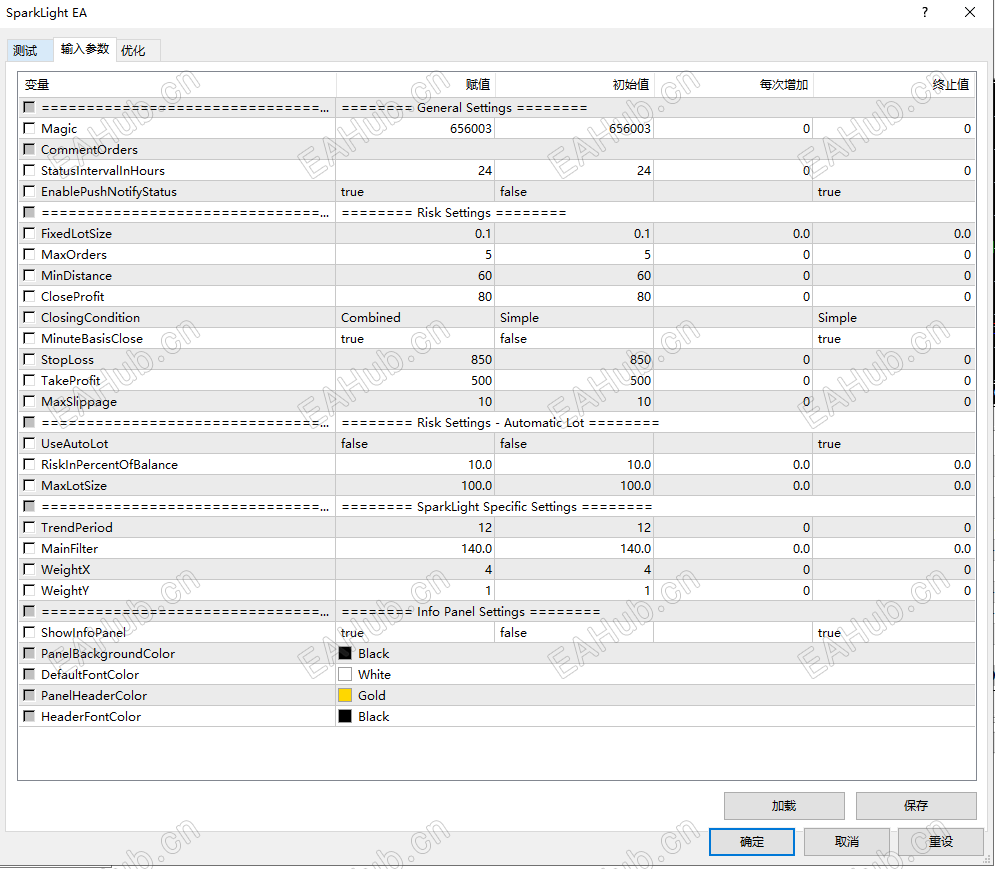Cancel with the 取消 button
The height and width of the screenshot is (869, 995).
847,842
